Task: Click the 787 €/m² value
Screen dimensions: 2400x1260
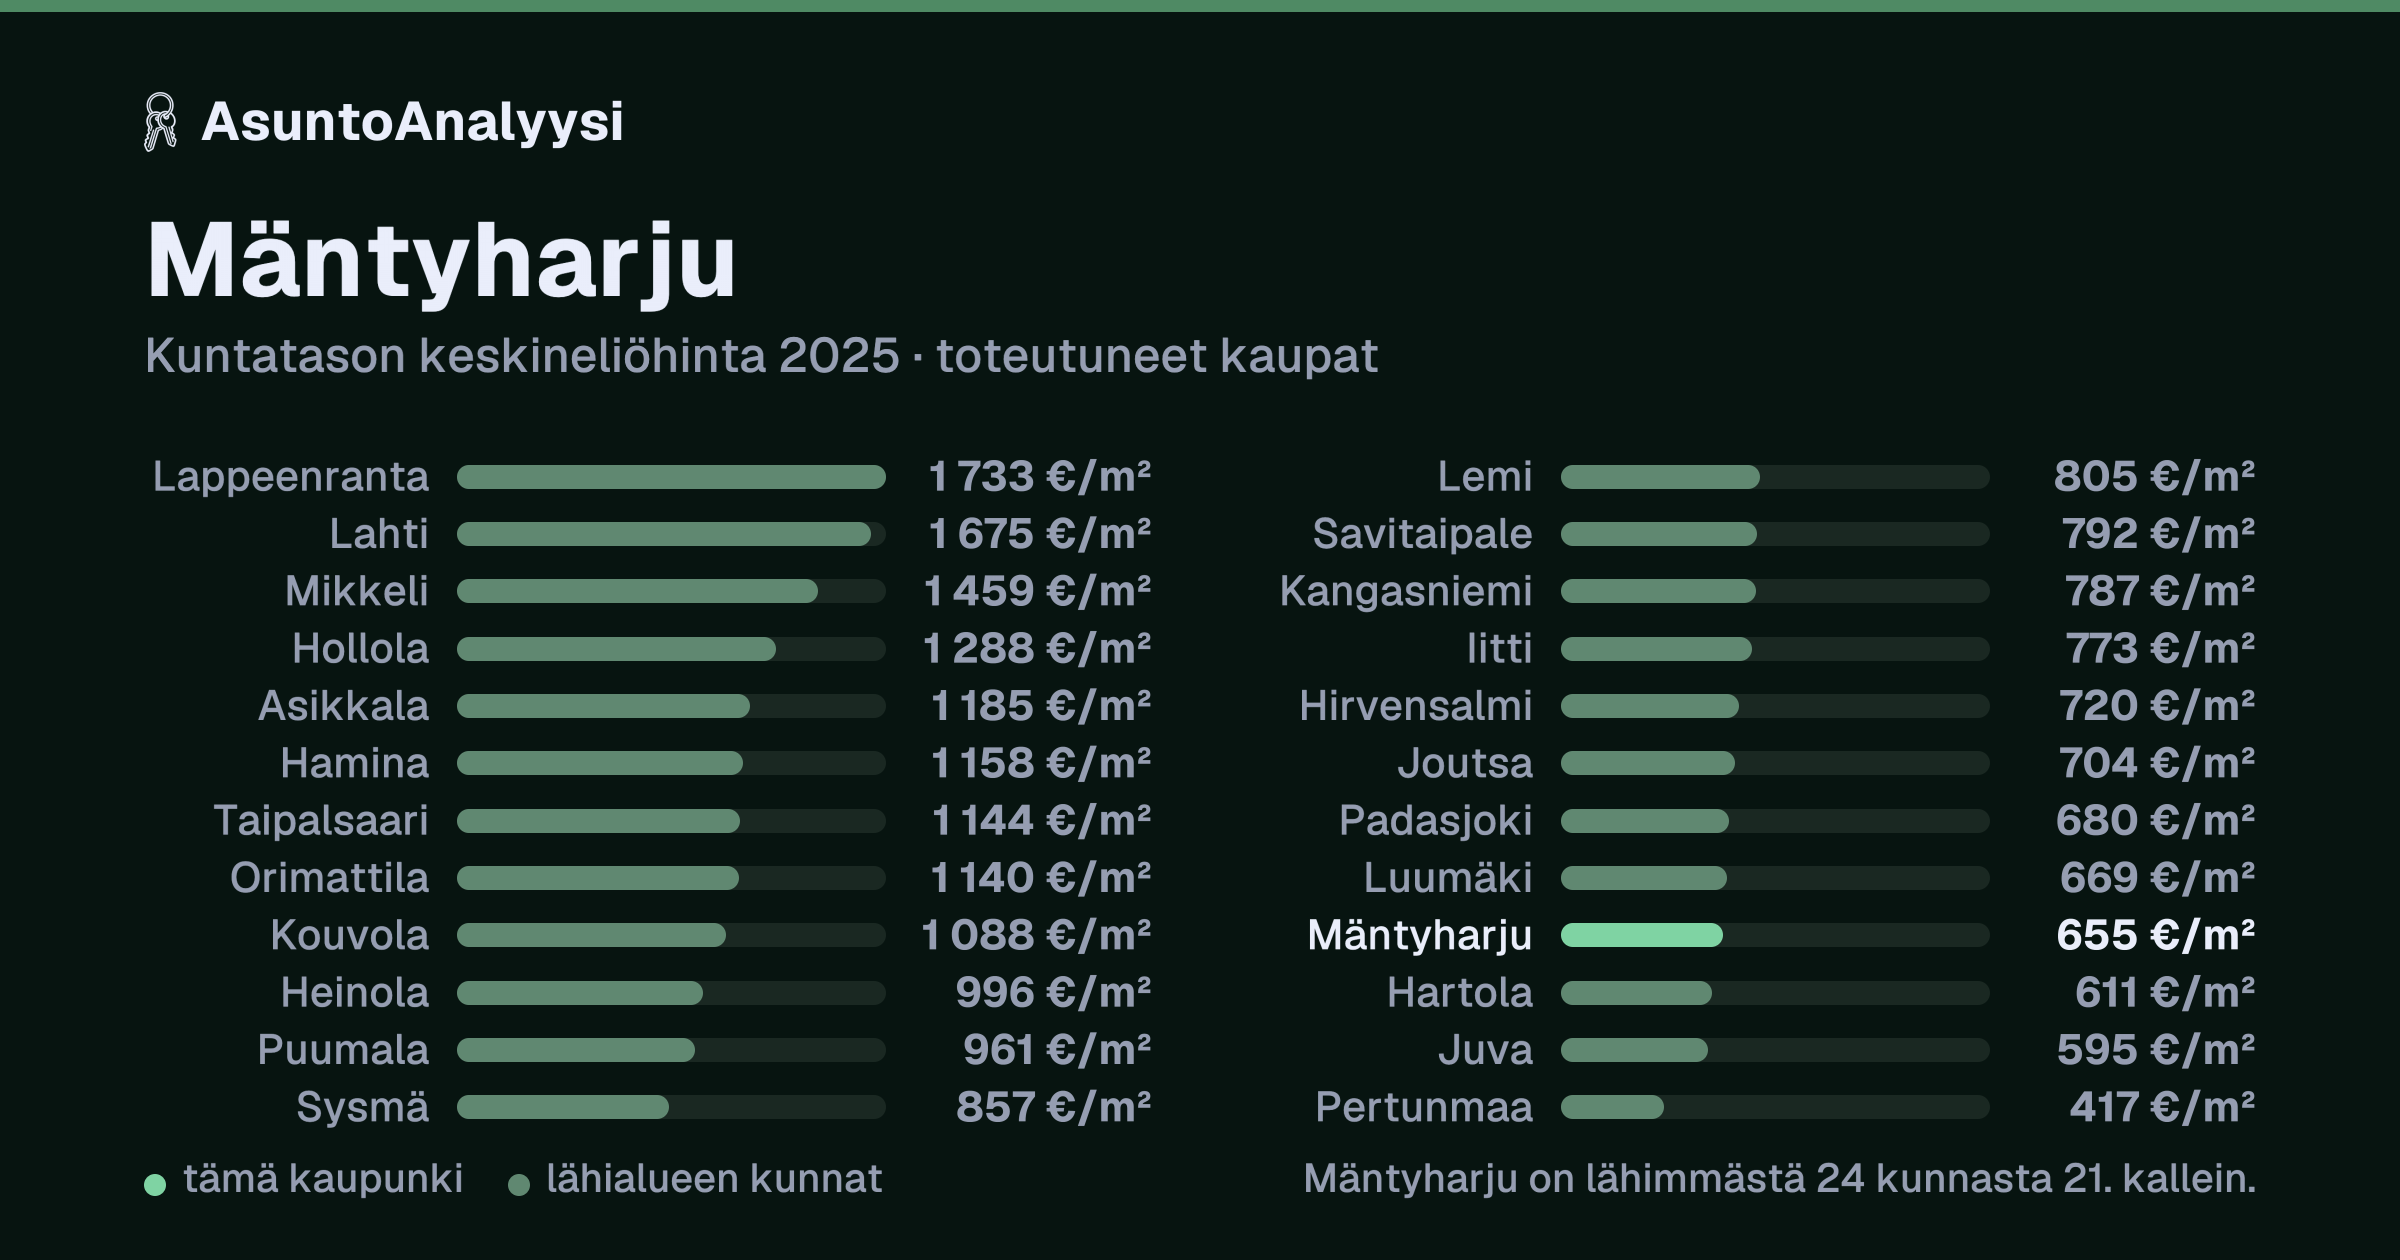Action: [2161, 591]
